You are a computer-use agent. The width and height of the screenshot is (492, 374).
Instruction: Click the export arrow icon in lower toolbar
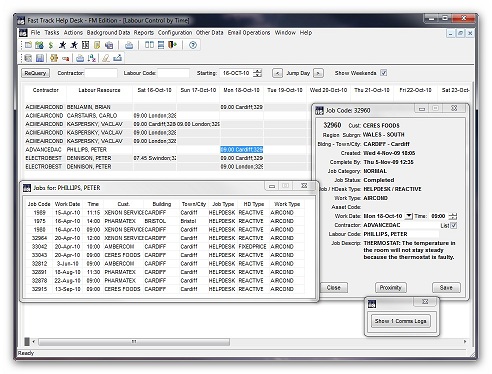[x=117, y=58]
